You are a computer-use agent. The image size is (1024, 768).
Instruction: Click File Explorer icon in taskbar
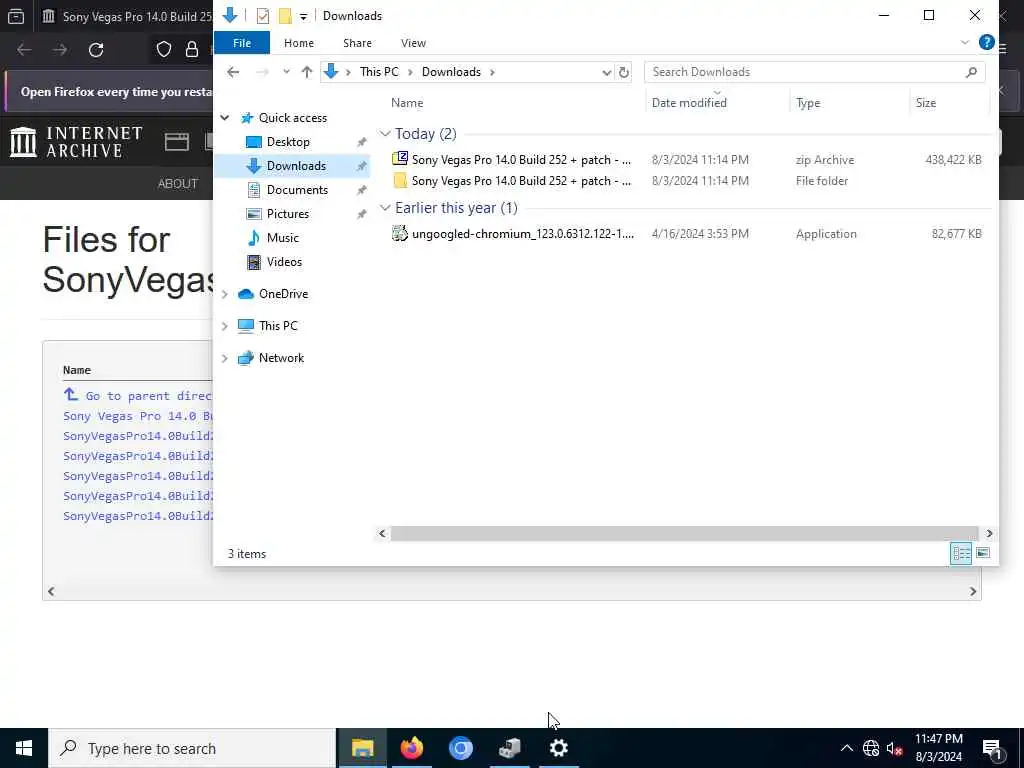(x=362, y=748)
